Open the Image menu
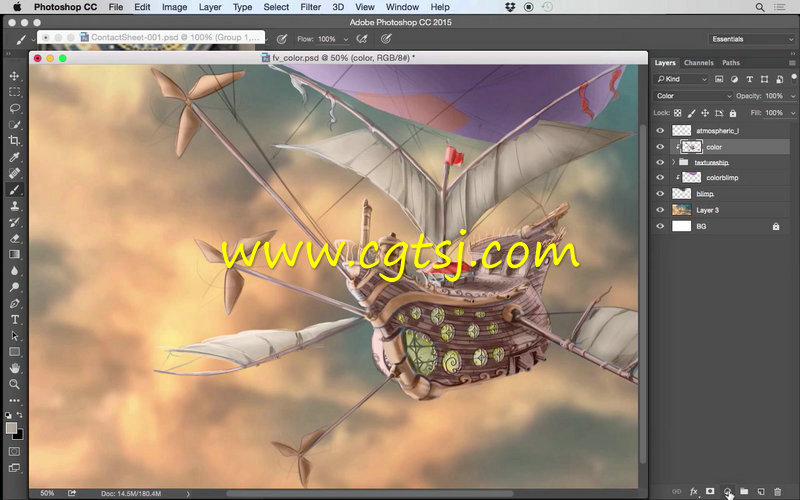The height and width of the screenshot is (500, 800). [x=174, y=7]
